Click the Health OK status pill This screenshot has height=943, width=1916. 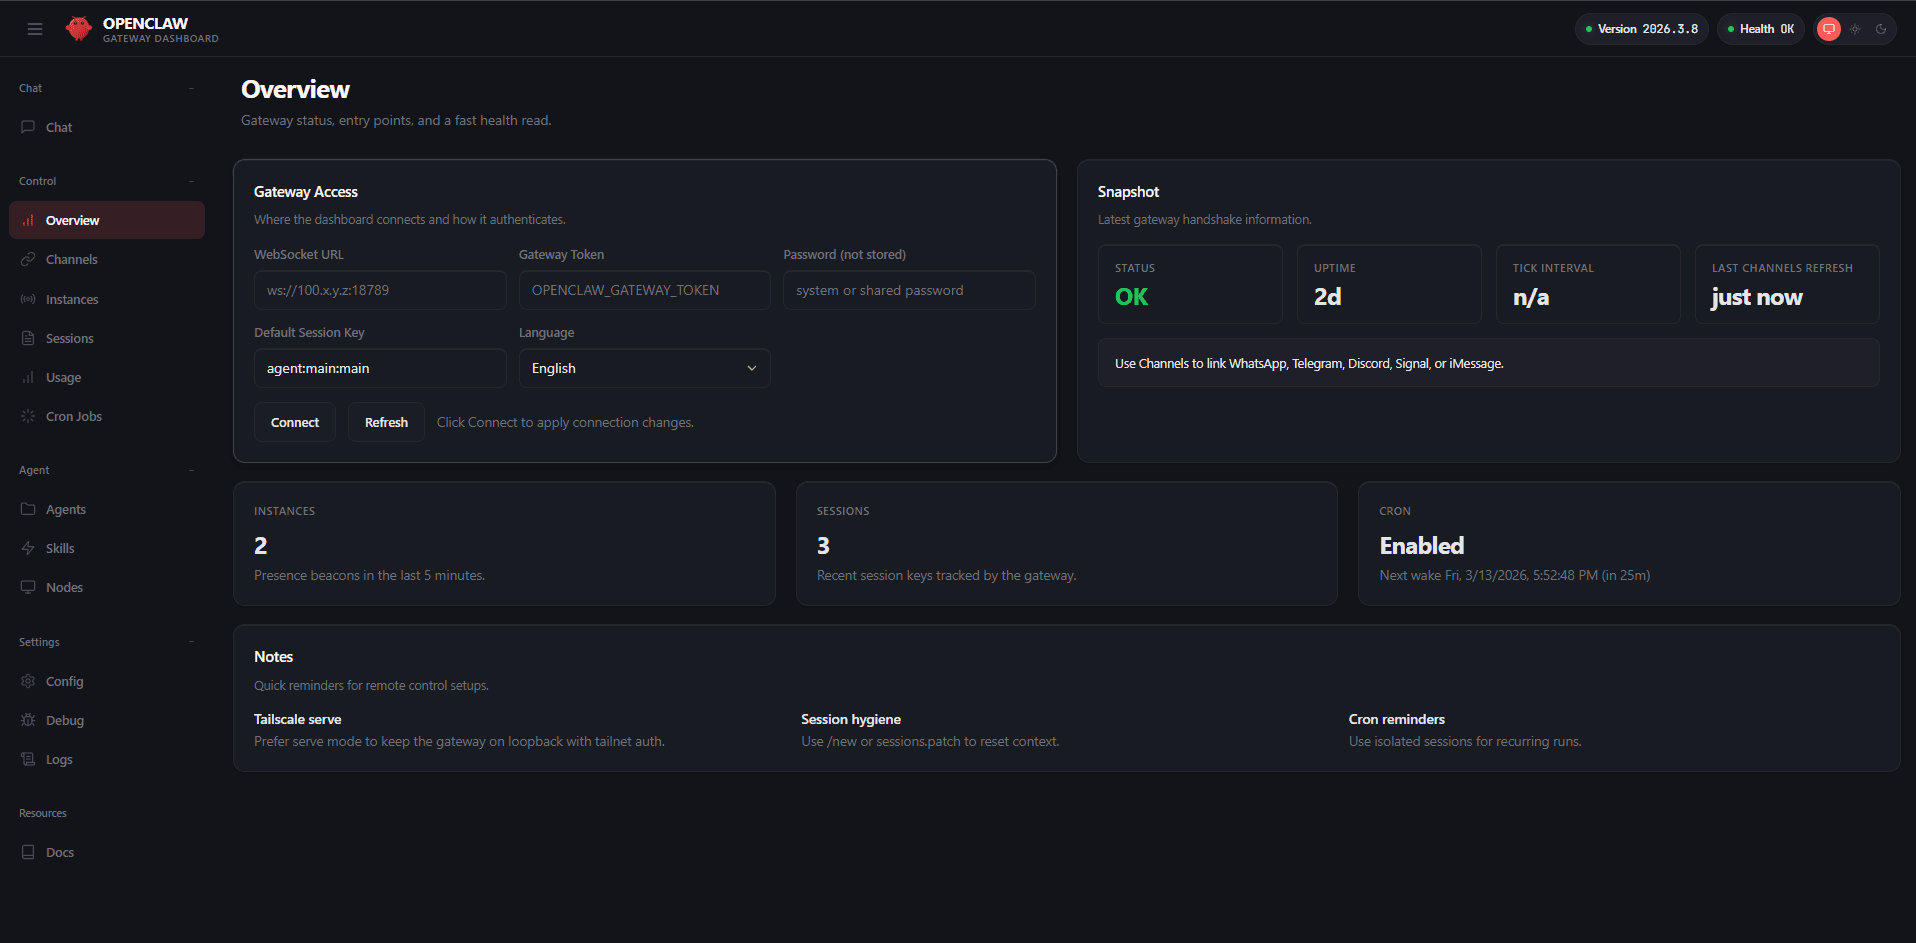[x=1761, y=29]
